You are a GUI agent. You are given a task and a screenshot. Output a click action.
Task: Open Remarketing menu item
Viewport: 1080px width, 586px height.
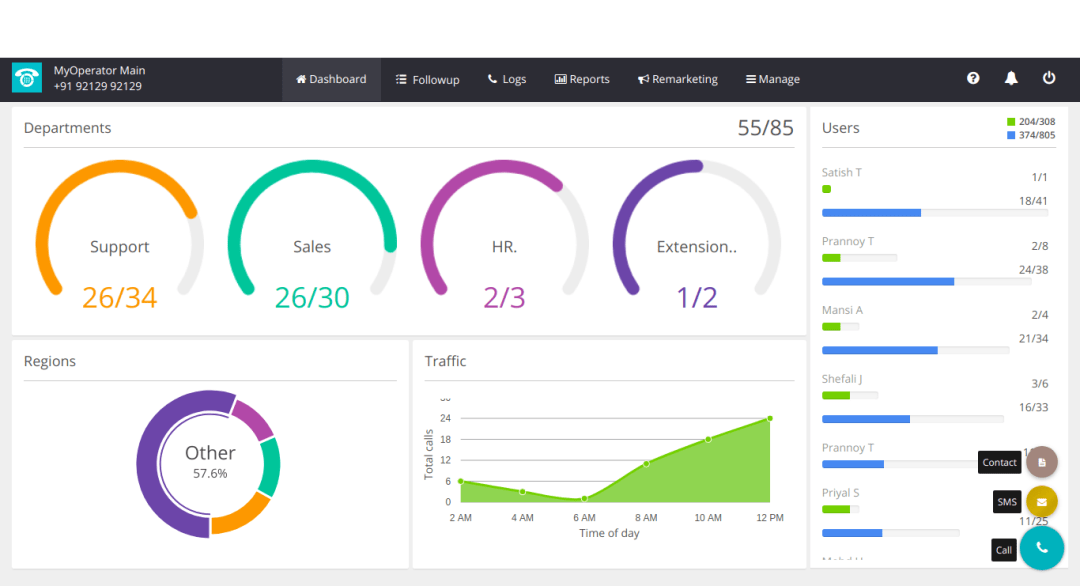[678, 79]
